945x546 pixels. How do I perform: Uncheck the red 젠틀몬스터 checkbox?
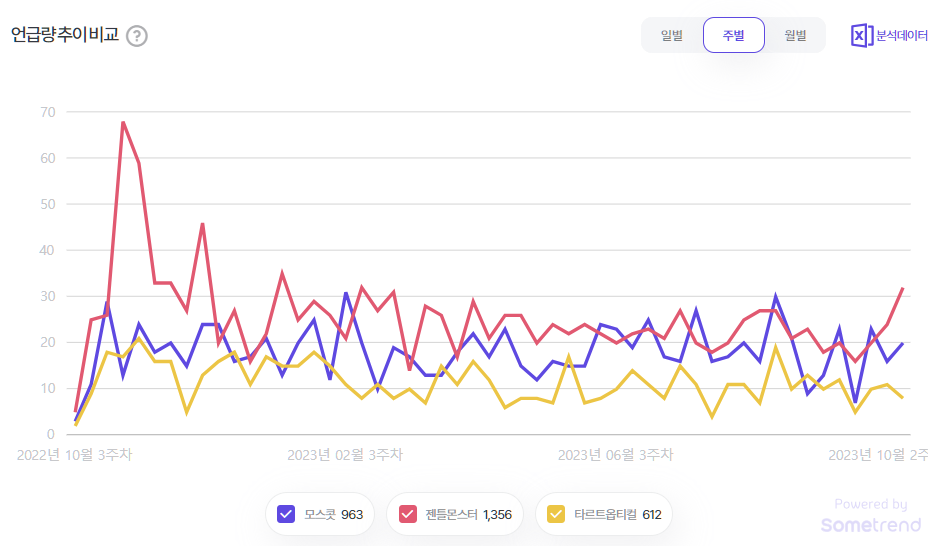tap(408, 515)
